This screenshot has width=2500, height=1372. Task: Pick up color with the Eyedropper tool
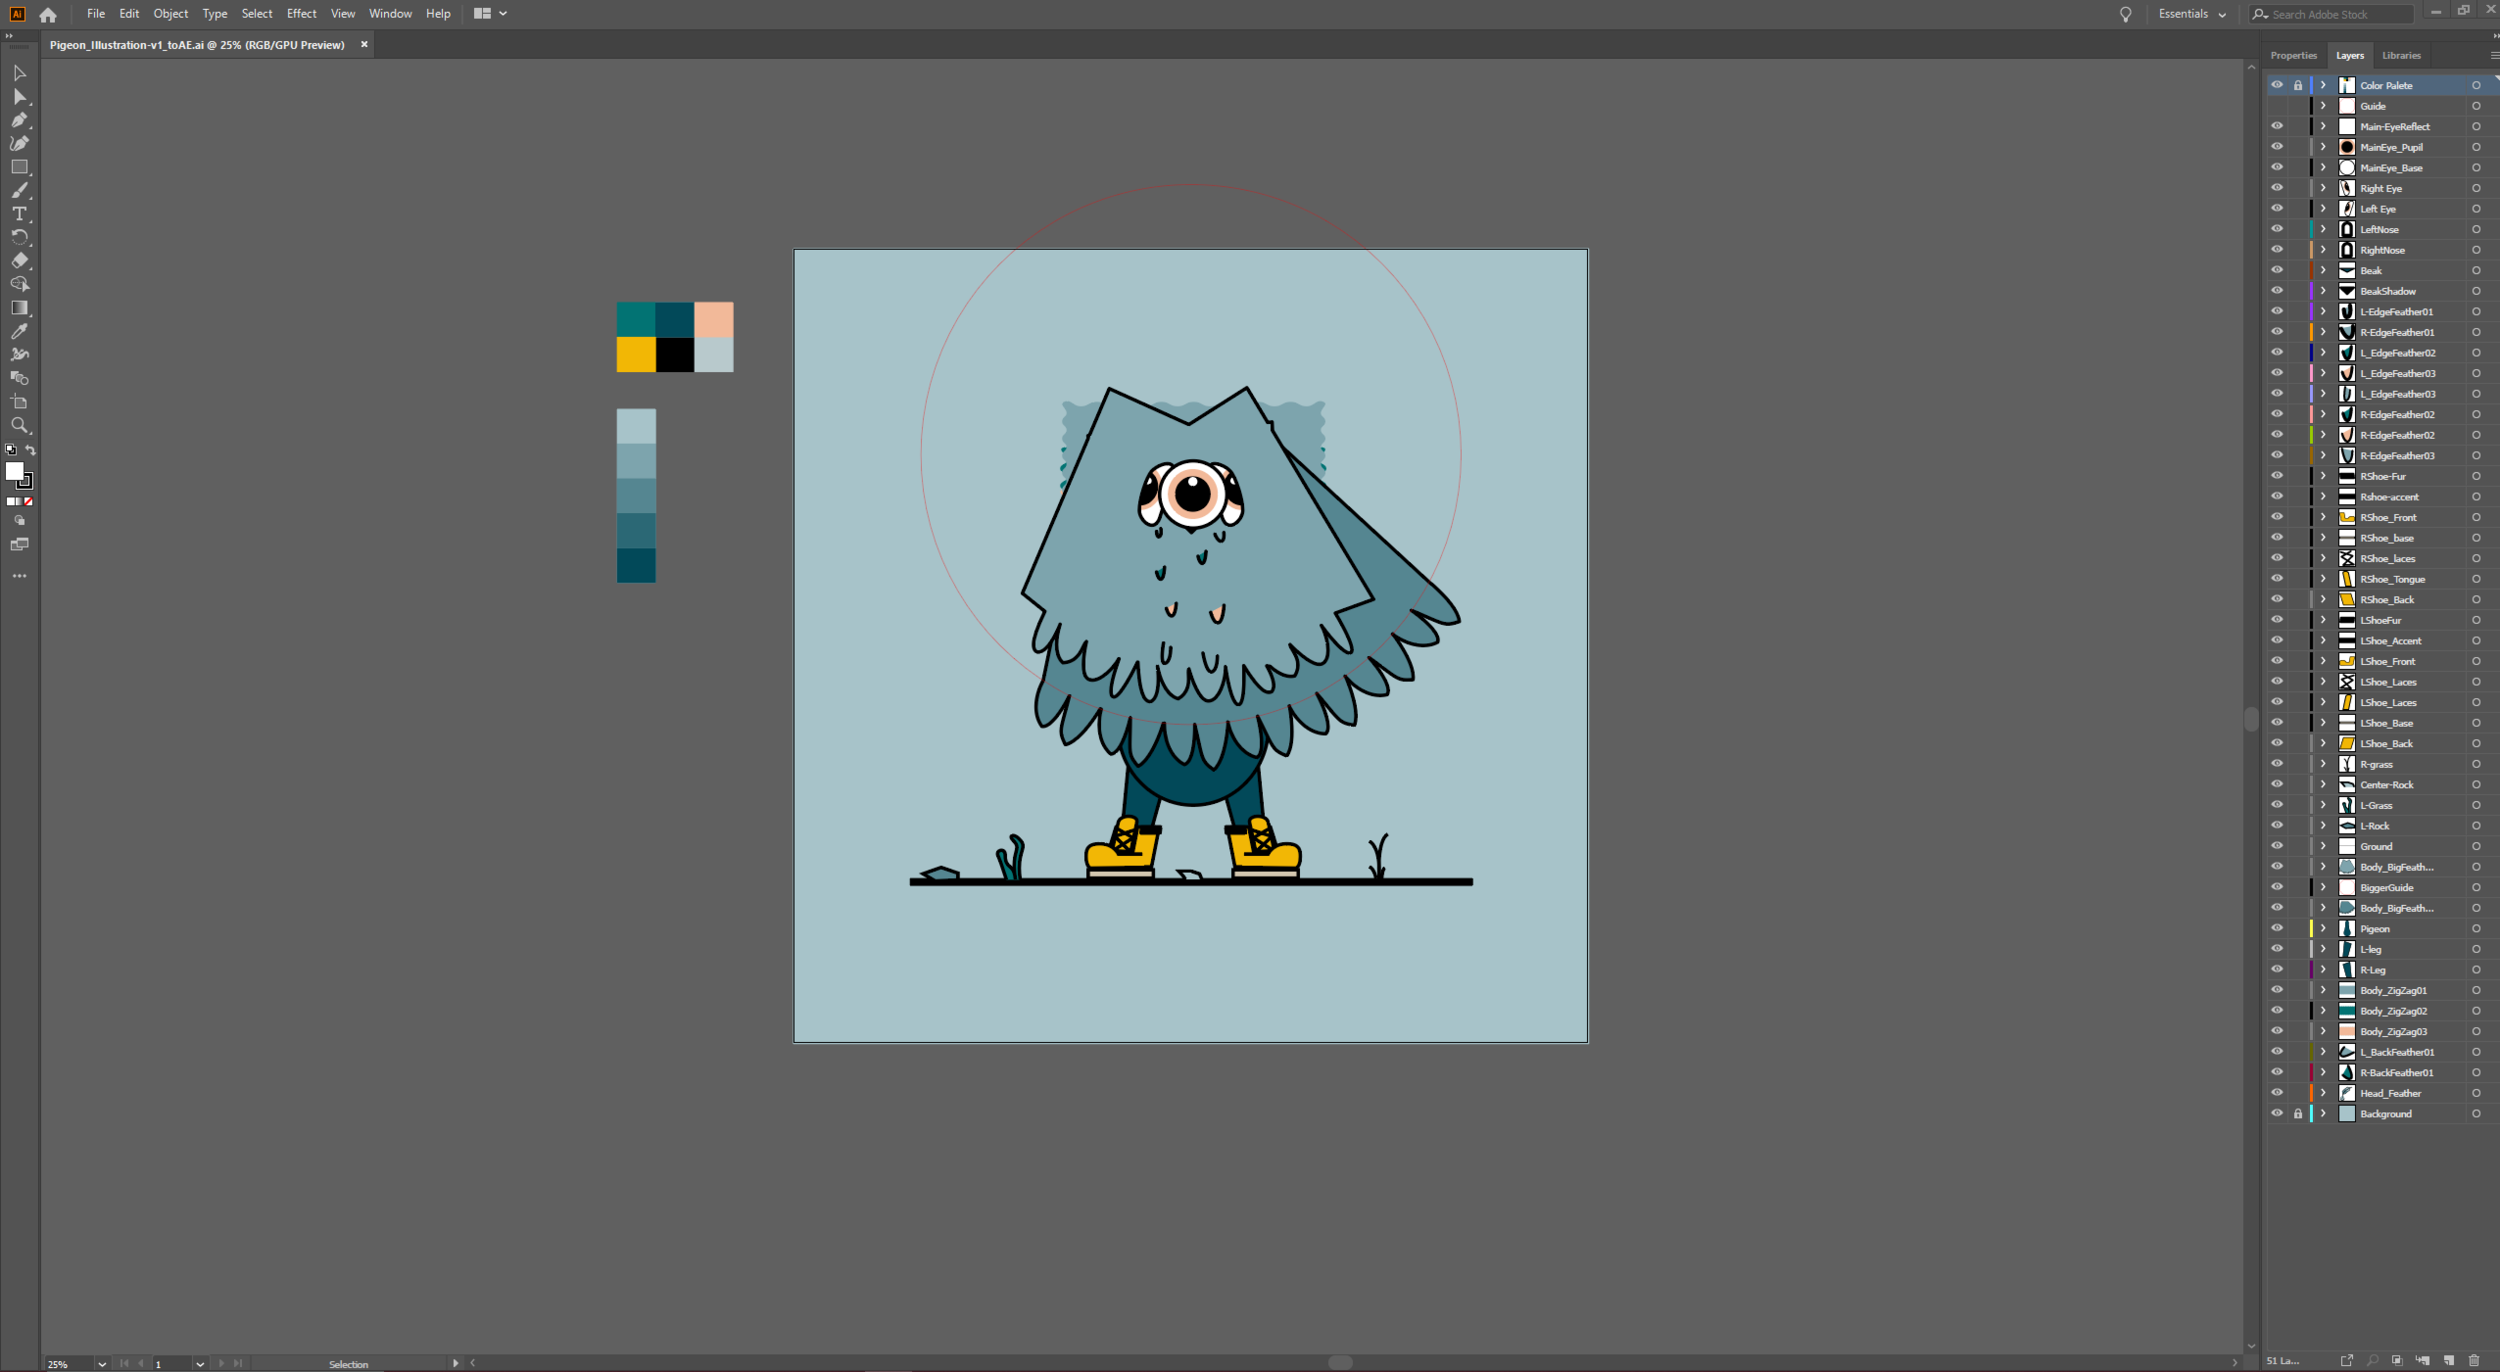point(19,332)
